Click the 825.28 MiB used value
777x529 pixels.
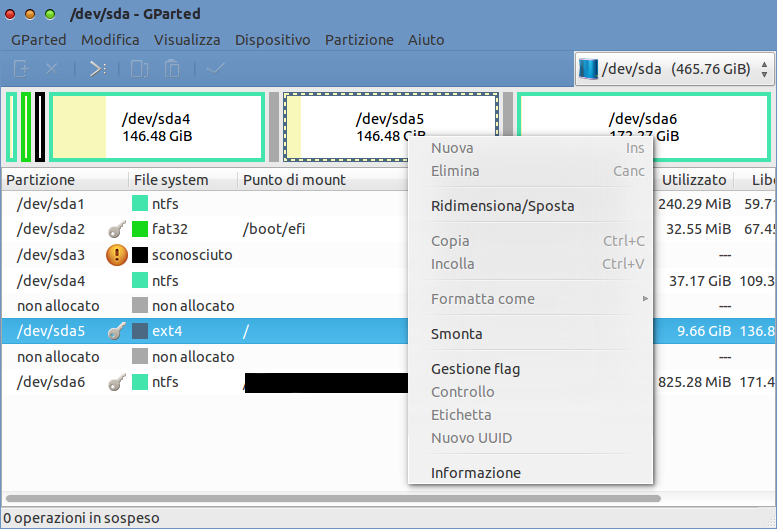coord(694,382)
